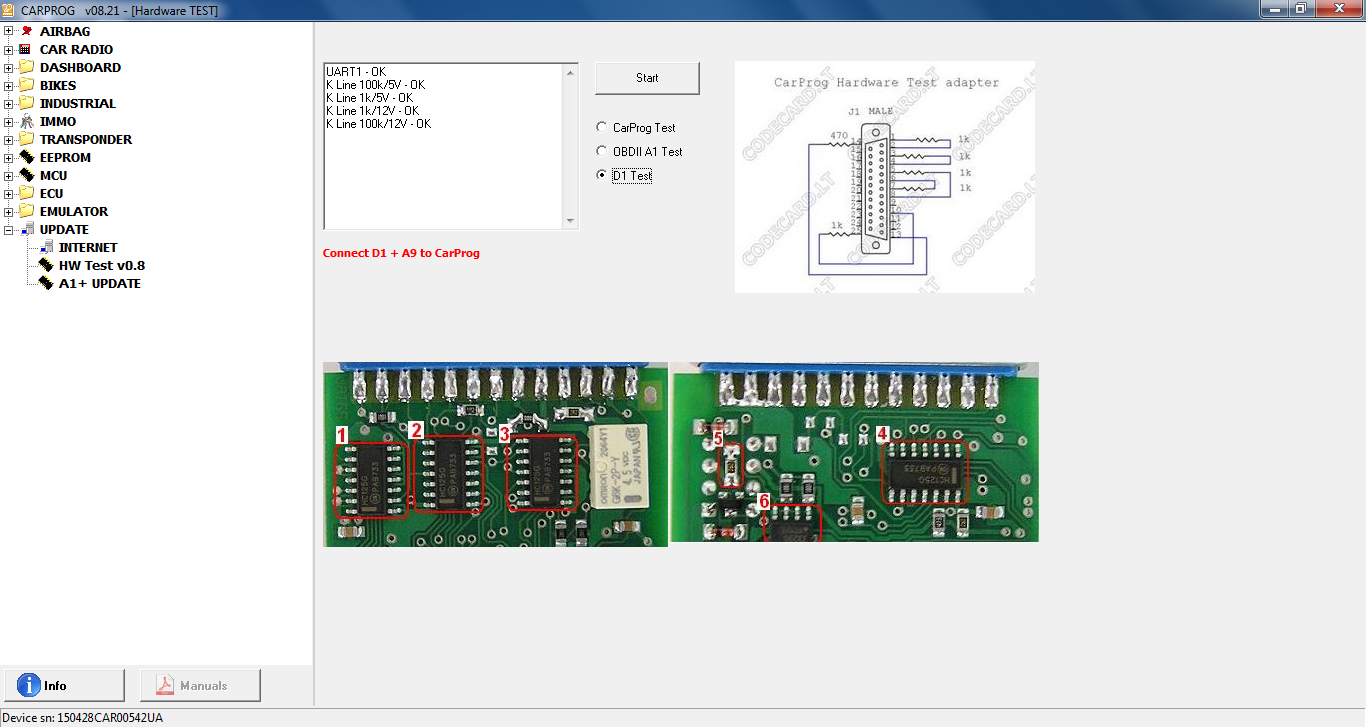Screen dimensions: 1366x728
Task: Expand the INDUSTRIAL tree node
Action: pyautogui.click(x=9, y=103)
